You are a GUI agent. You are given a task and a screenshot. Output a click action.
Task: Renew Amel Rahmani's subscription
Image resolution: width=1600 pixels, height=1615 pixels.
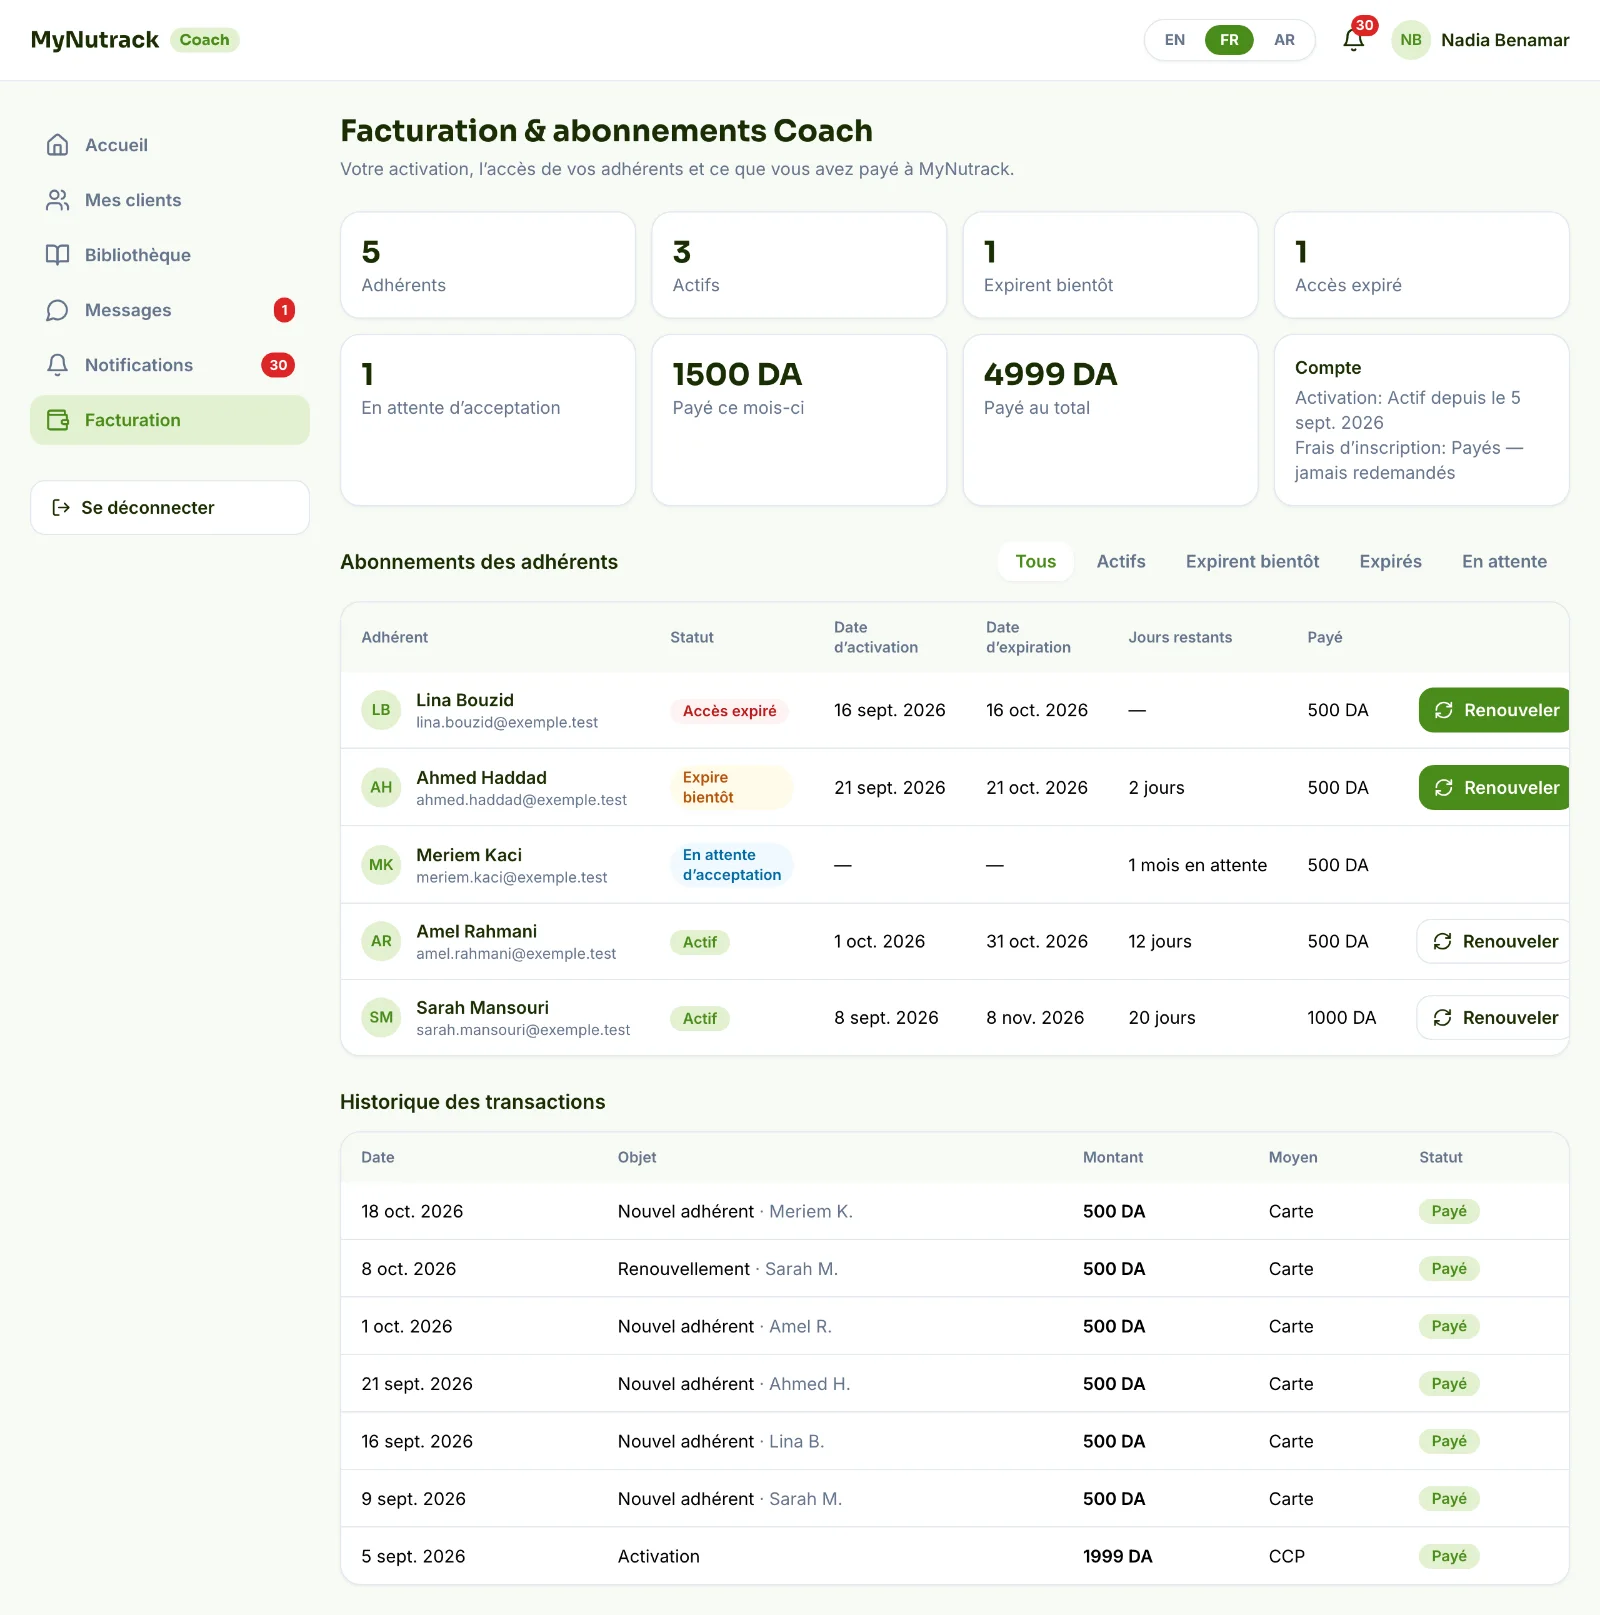coord(1493,941)
